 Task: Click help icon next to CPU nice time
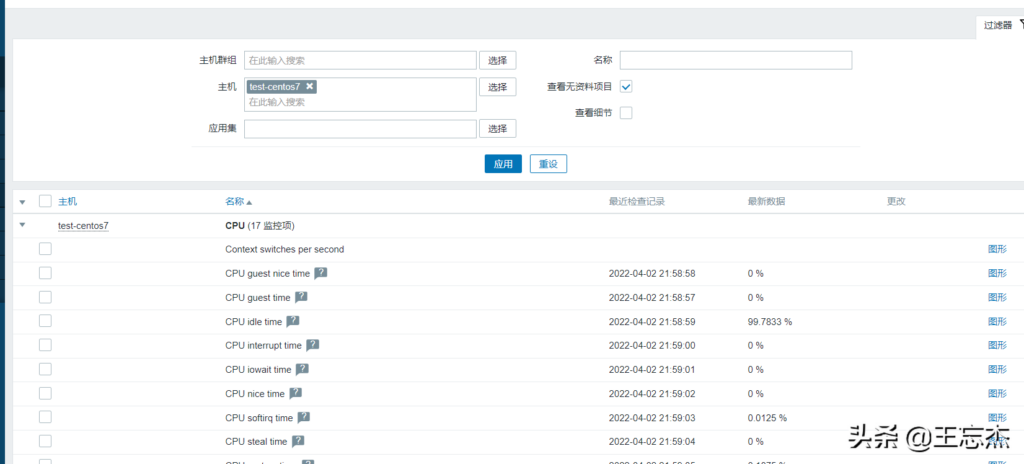[x=296, y=393]
